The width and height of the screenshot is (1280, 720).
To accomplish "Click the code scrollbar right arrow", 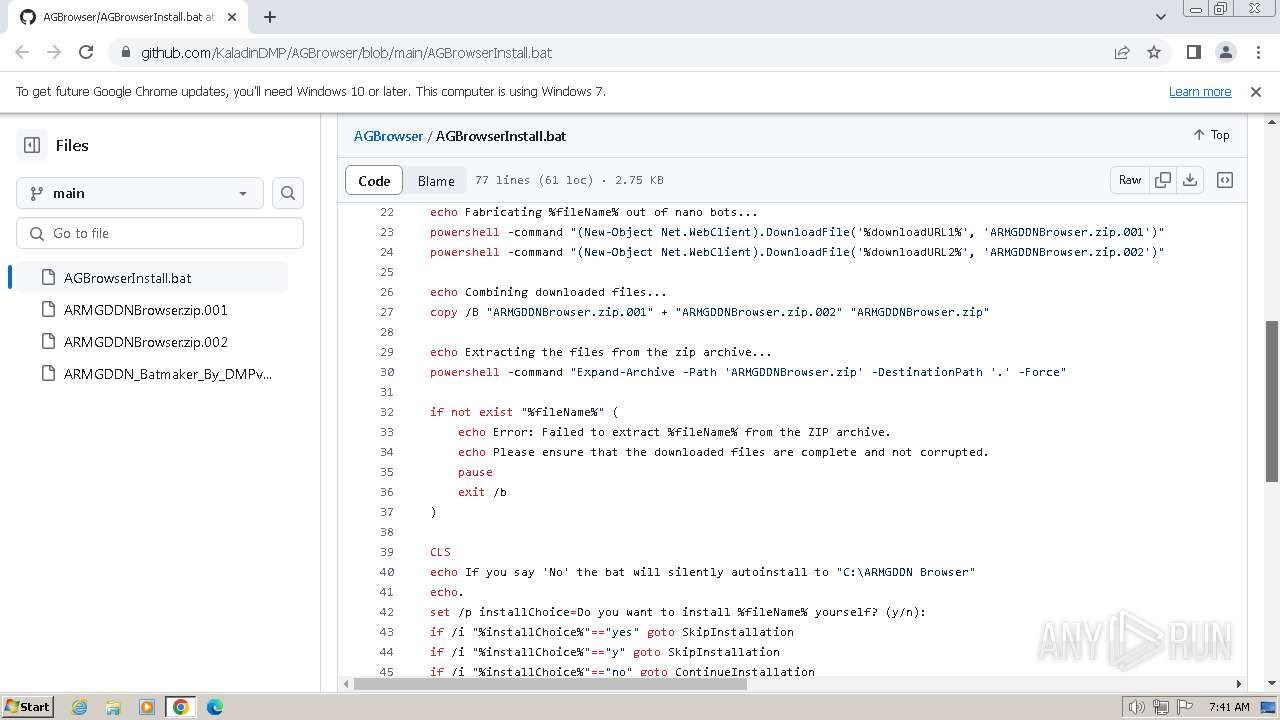I will [x=1239, y=684].
